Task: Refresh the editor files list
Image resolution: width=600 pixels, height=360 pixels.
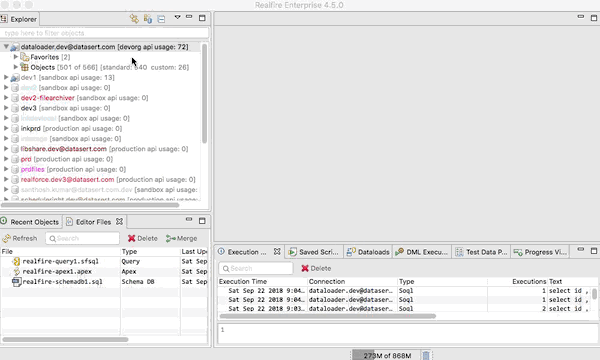Action: point(20,238)
